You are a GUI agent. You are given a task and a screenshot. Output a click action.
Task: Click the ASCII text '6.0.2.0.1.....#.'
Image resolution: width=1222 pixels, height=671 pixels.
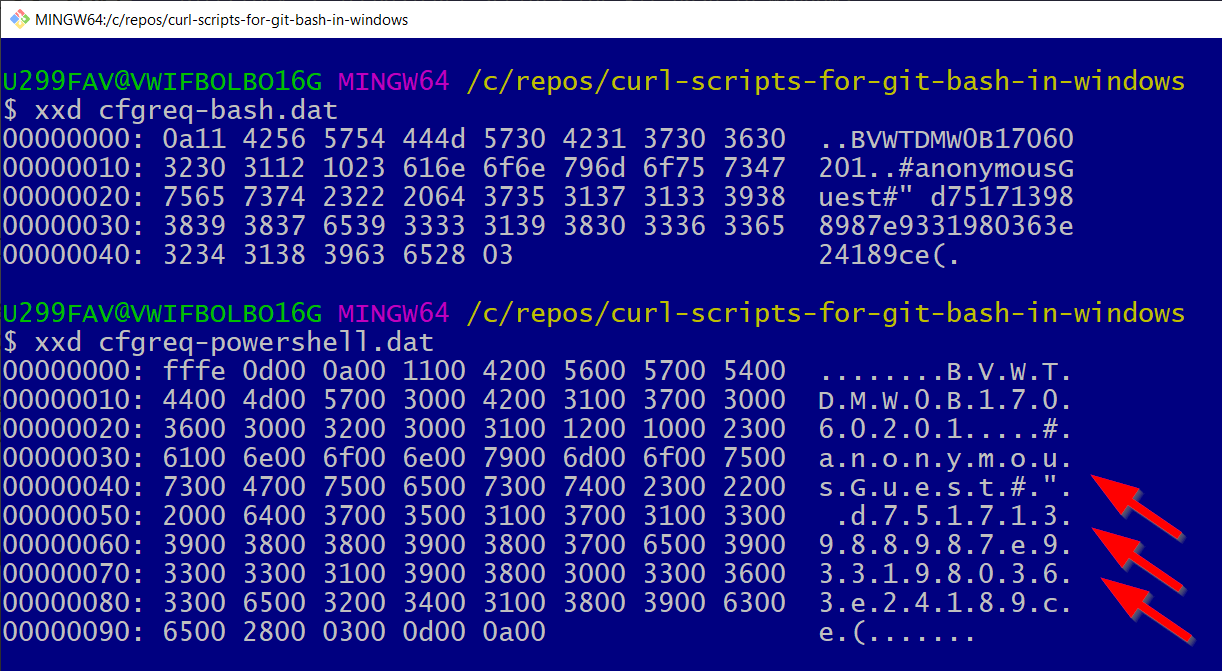point(946,432)
